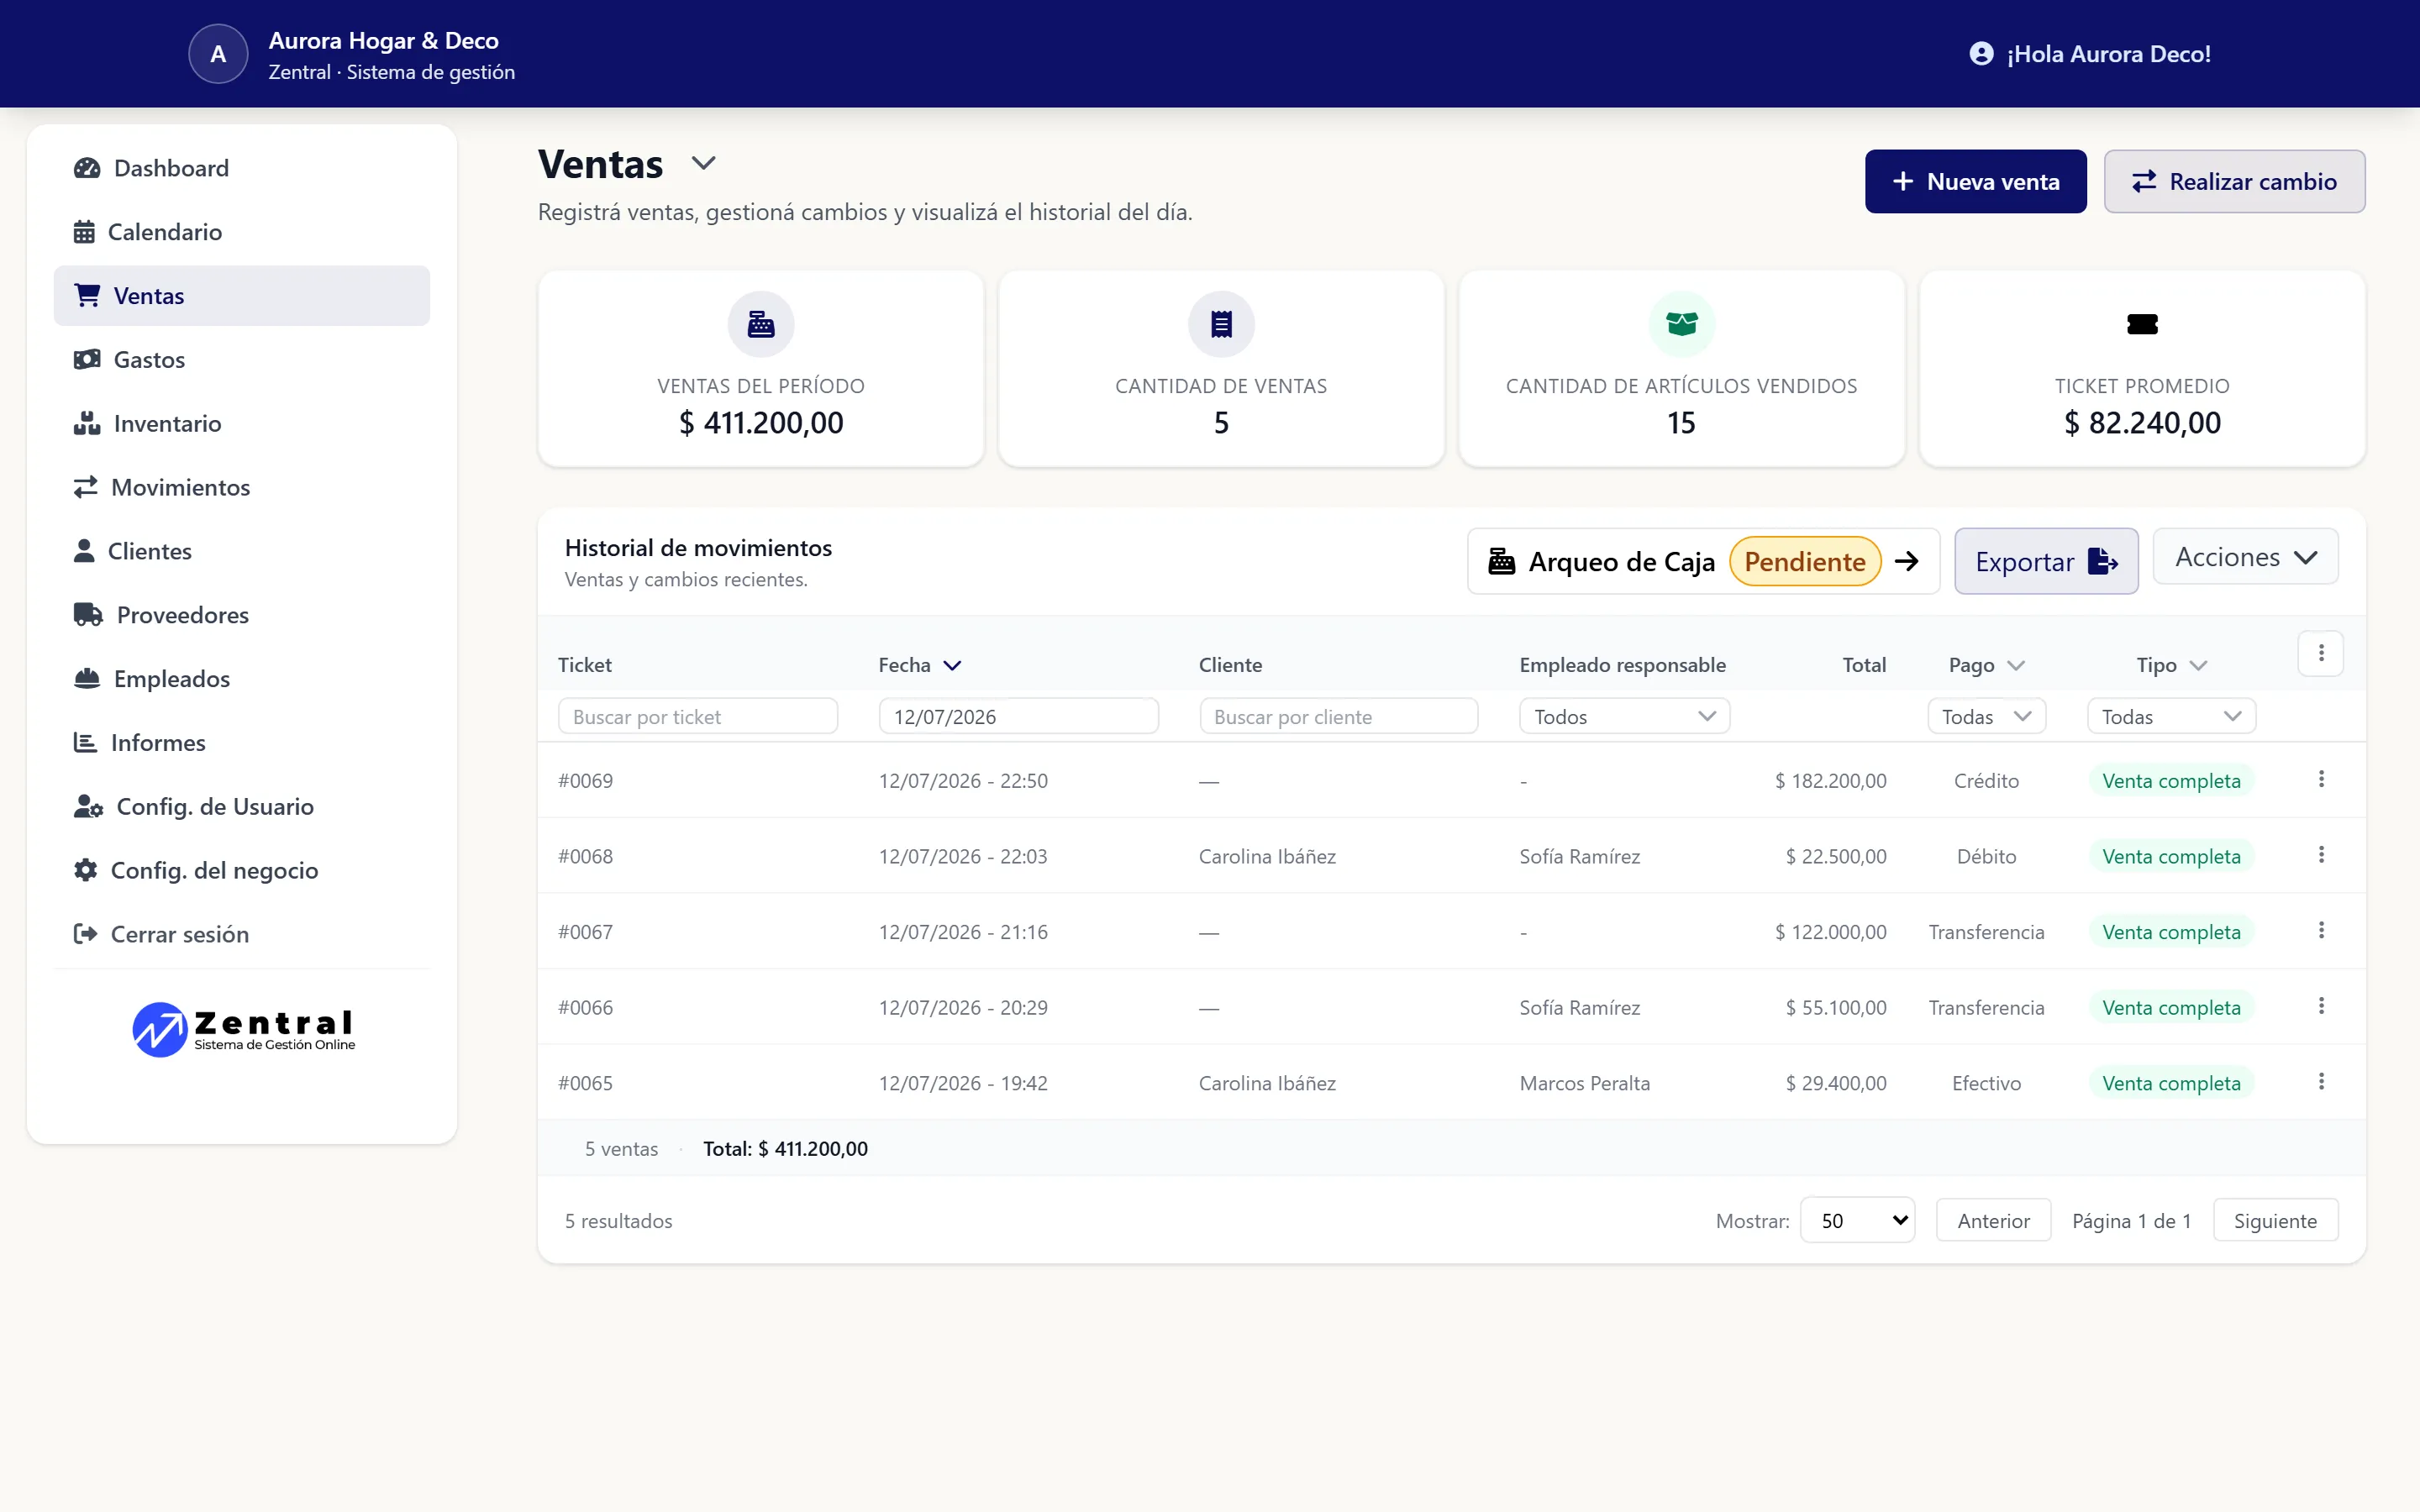Screen dimensions: 2420x1512
Task: Expand the chevron next to Ventas title
Action: coord(704,163)
